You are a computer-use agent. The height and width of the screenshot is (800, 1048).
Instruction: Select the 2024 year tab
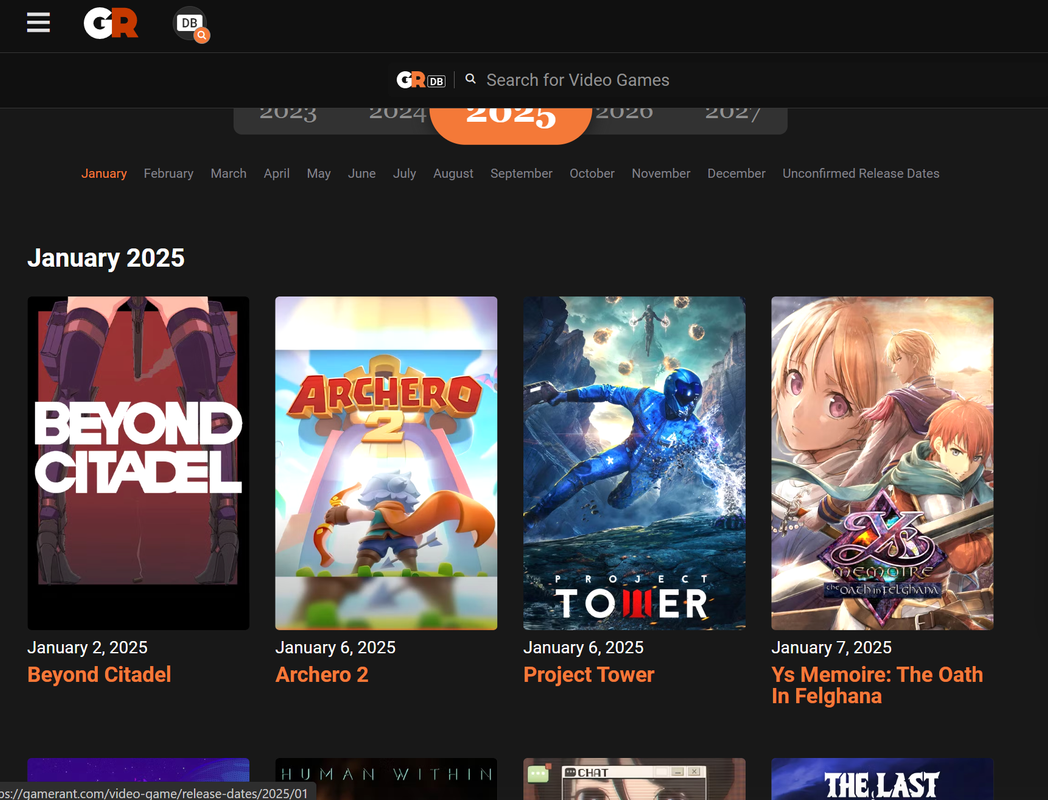pos(398,114)
